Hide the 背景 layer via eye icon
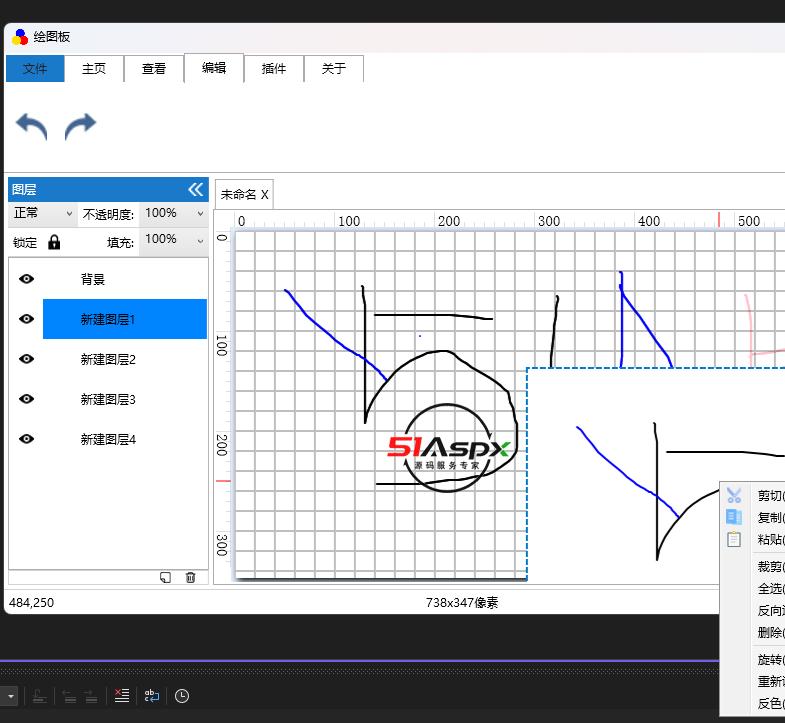The width and height of the screenshot is (785, 723). 26,279
